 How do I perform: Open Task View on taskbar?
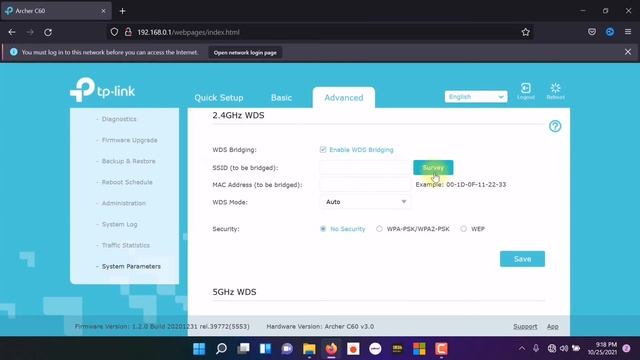coord(243,349)
